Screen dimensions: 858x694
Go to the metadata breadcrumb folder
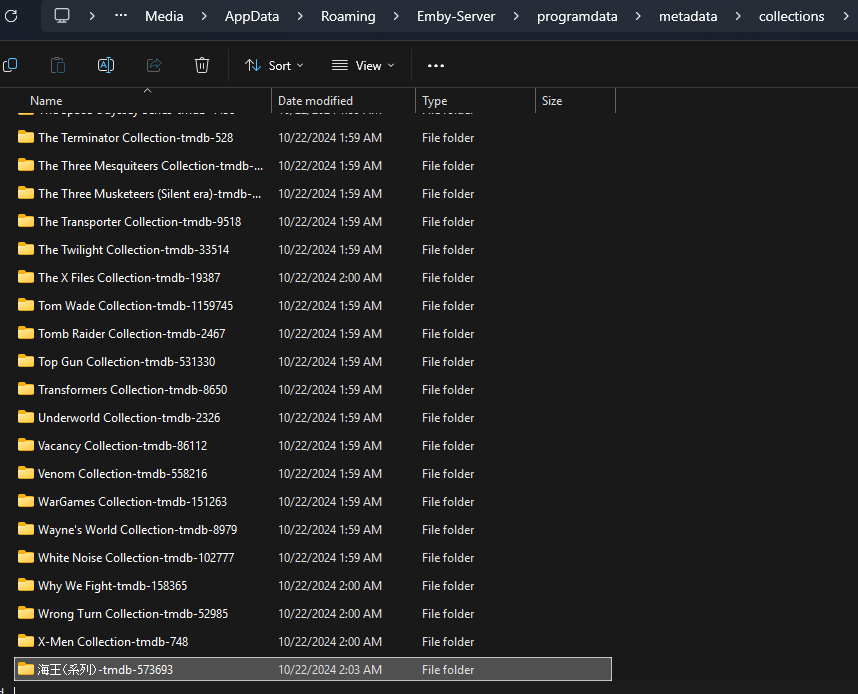point(693,16)
